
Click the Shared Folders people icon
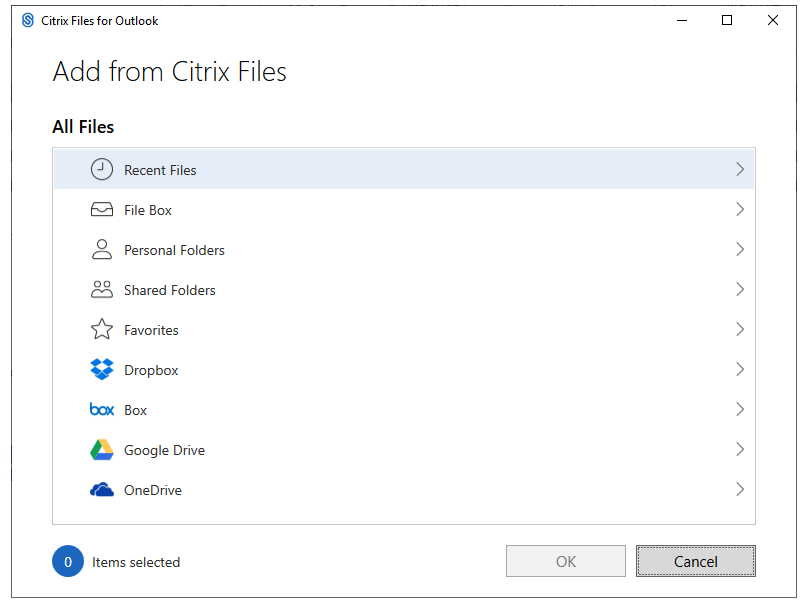coord(102,290)
